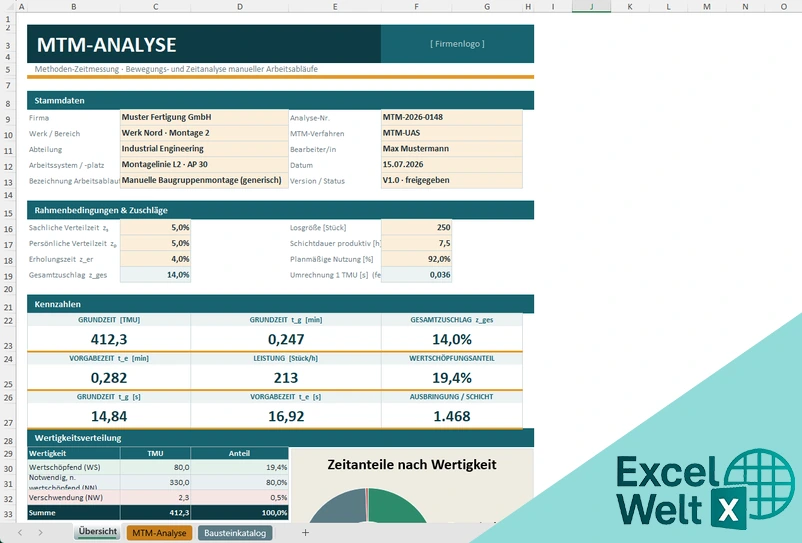Click Sachliche Verteilzeit value 5,0%
Viewport: 802px width, 543px height.
click(x=155, y=228)
